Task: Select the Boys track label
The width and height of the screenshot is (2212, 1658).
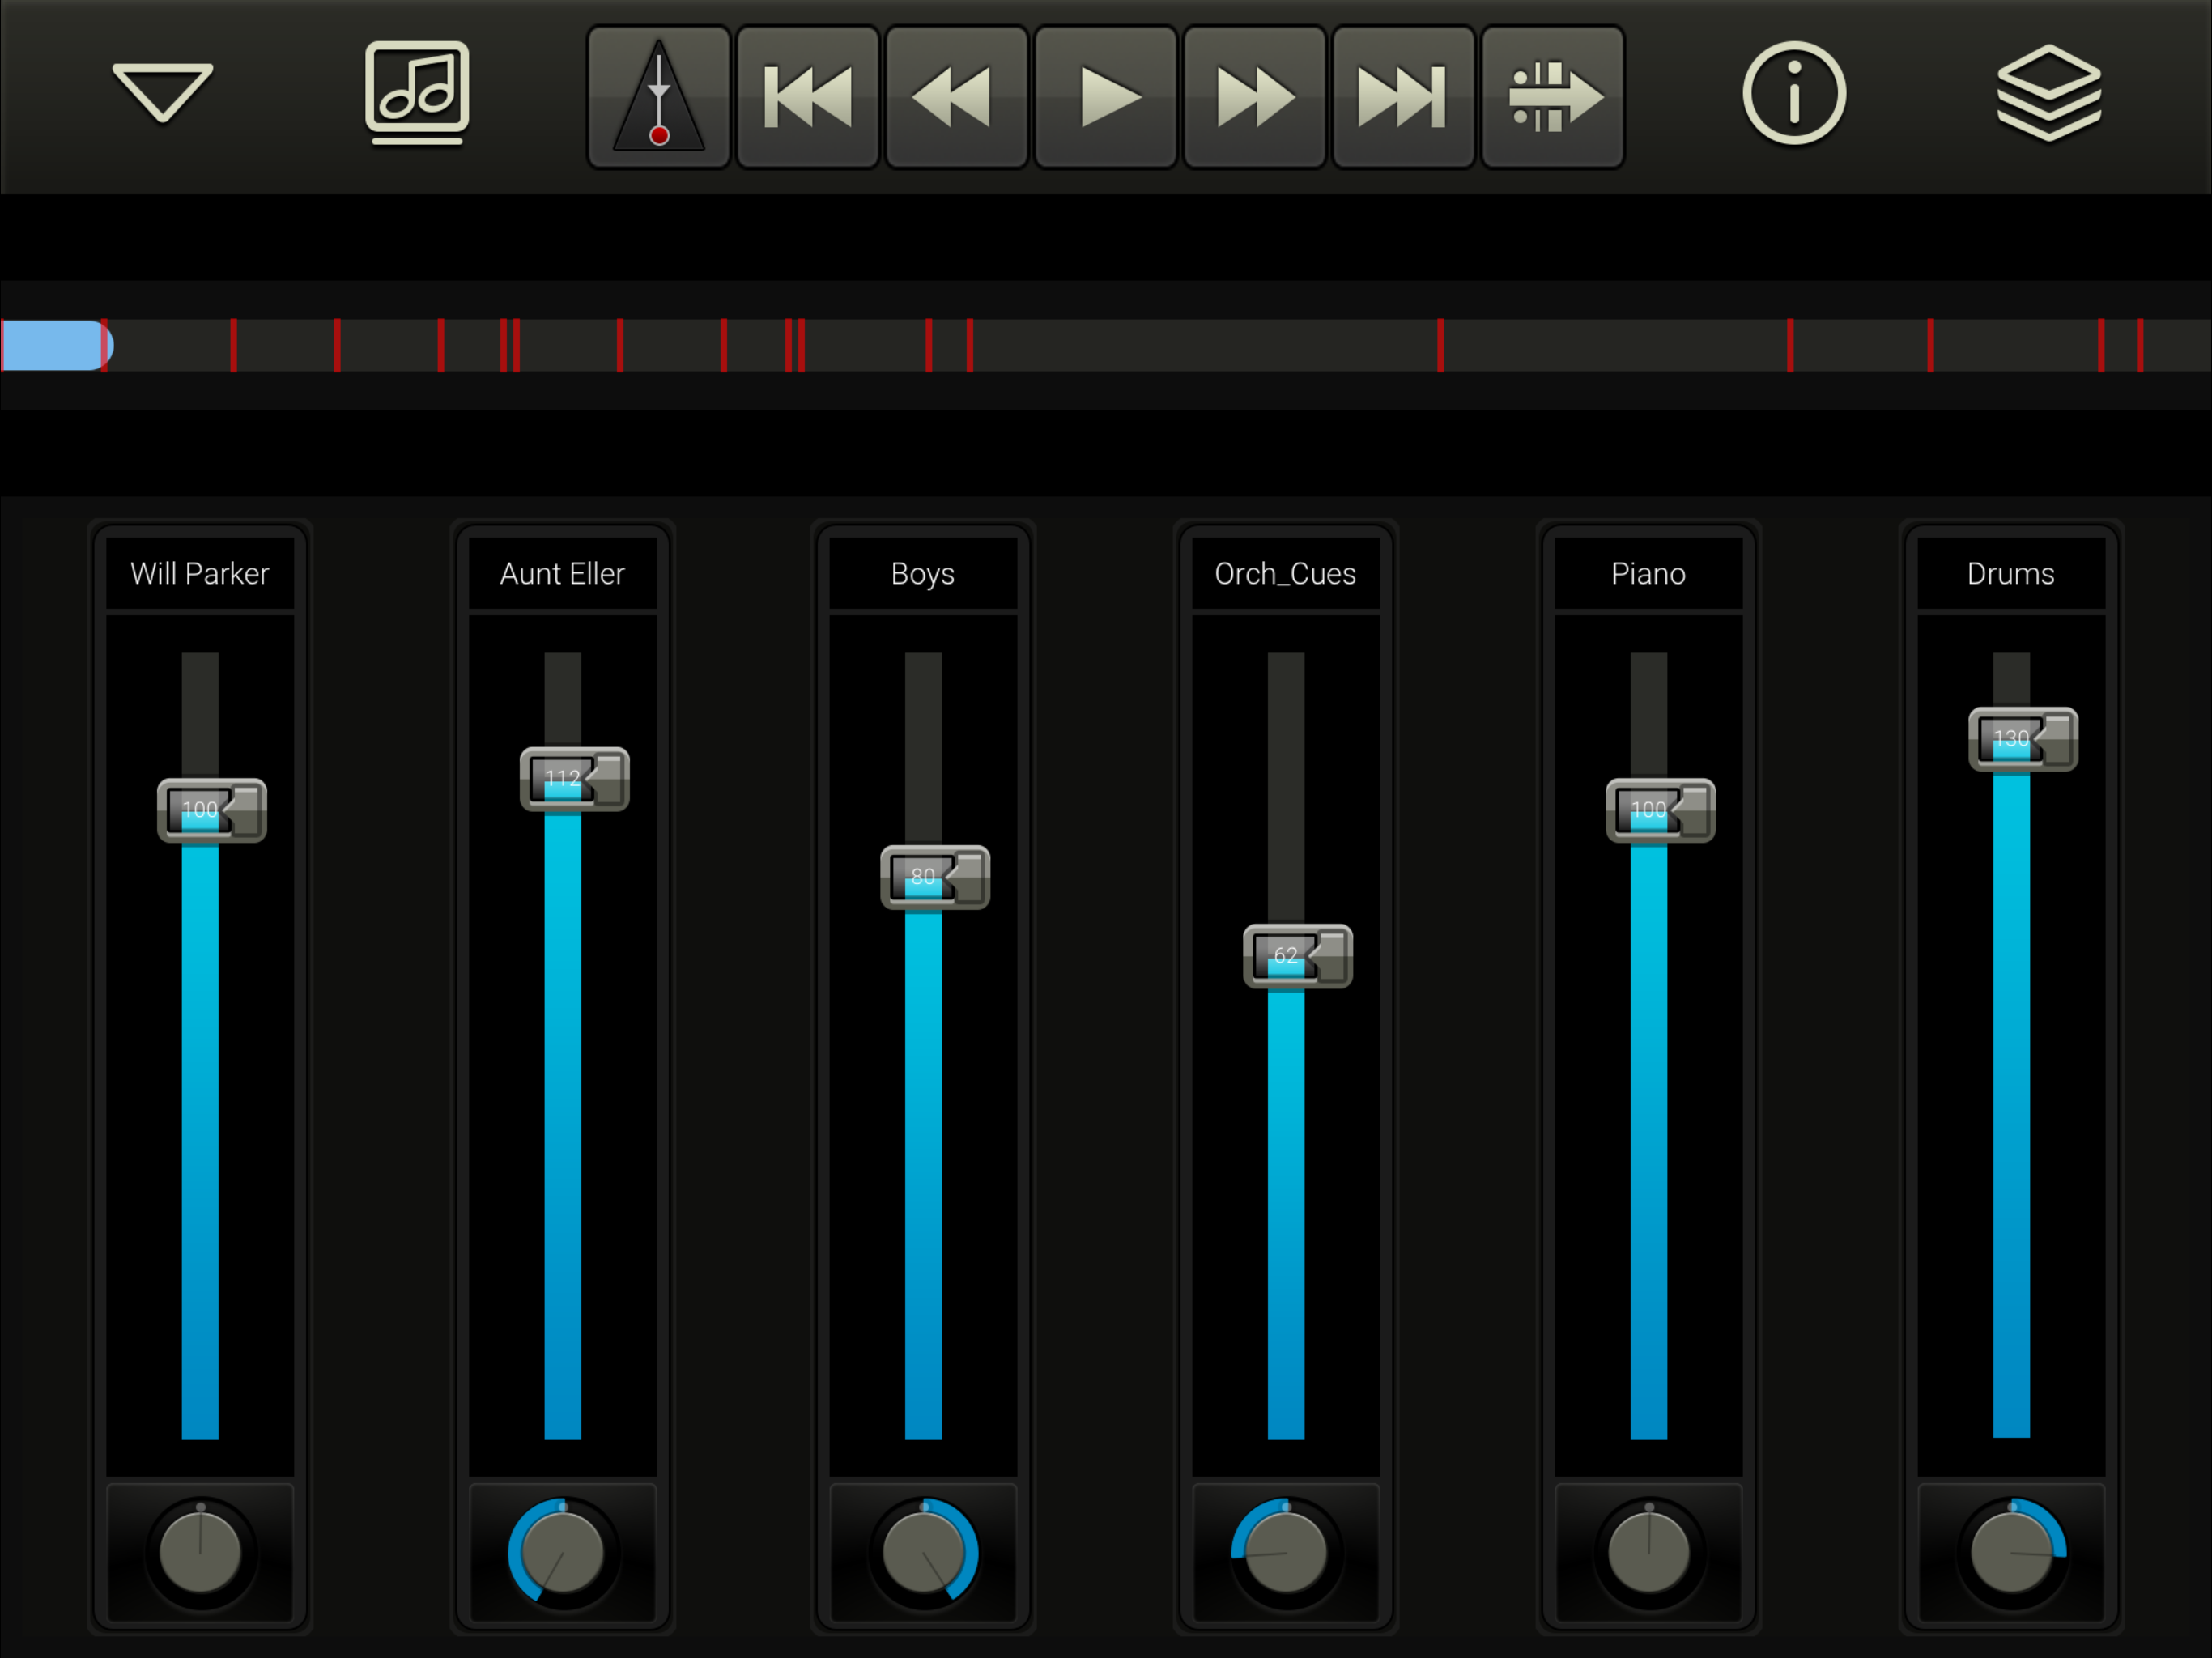Action: (x=923, y=573)
